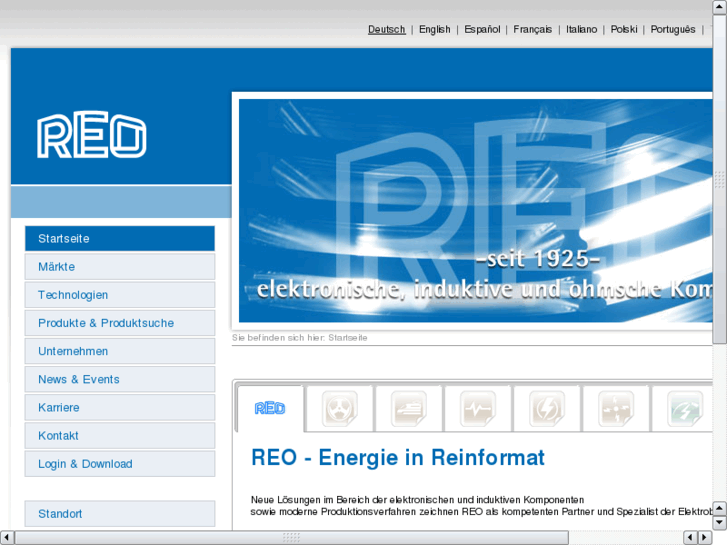Open the Unternehmen menu item
Screen dimensions: 727x545
click(x=120, y=351)
